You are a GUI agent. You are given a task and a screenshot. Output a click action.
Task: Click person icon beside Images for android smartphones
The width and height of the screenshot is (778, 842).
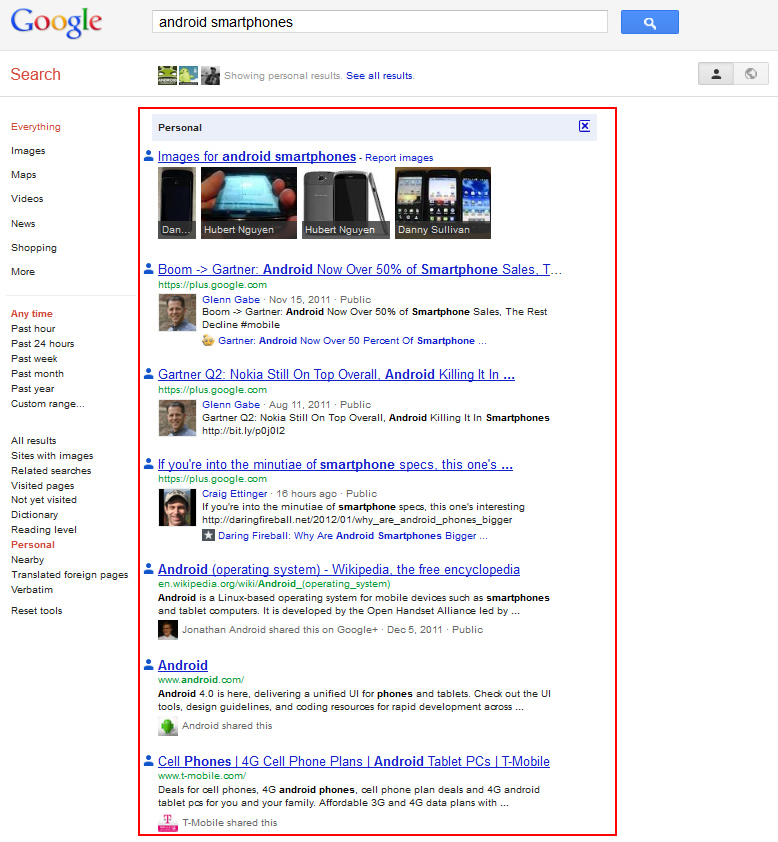pos(149,156)
